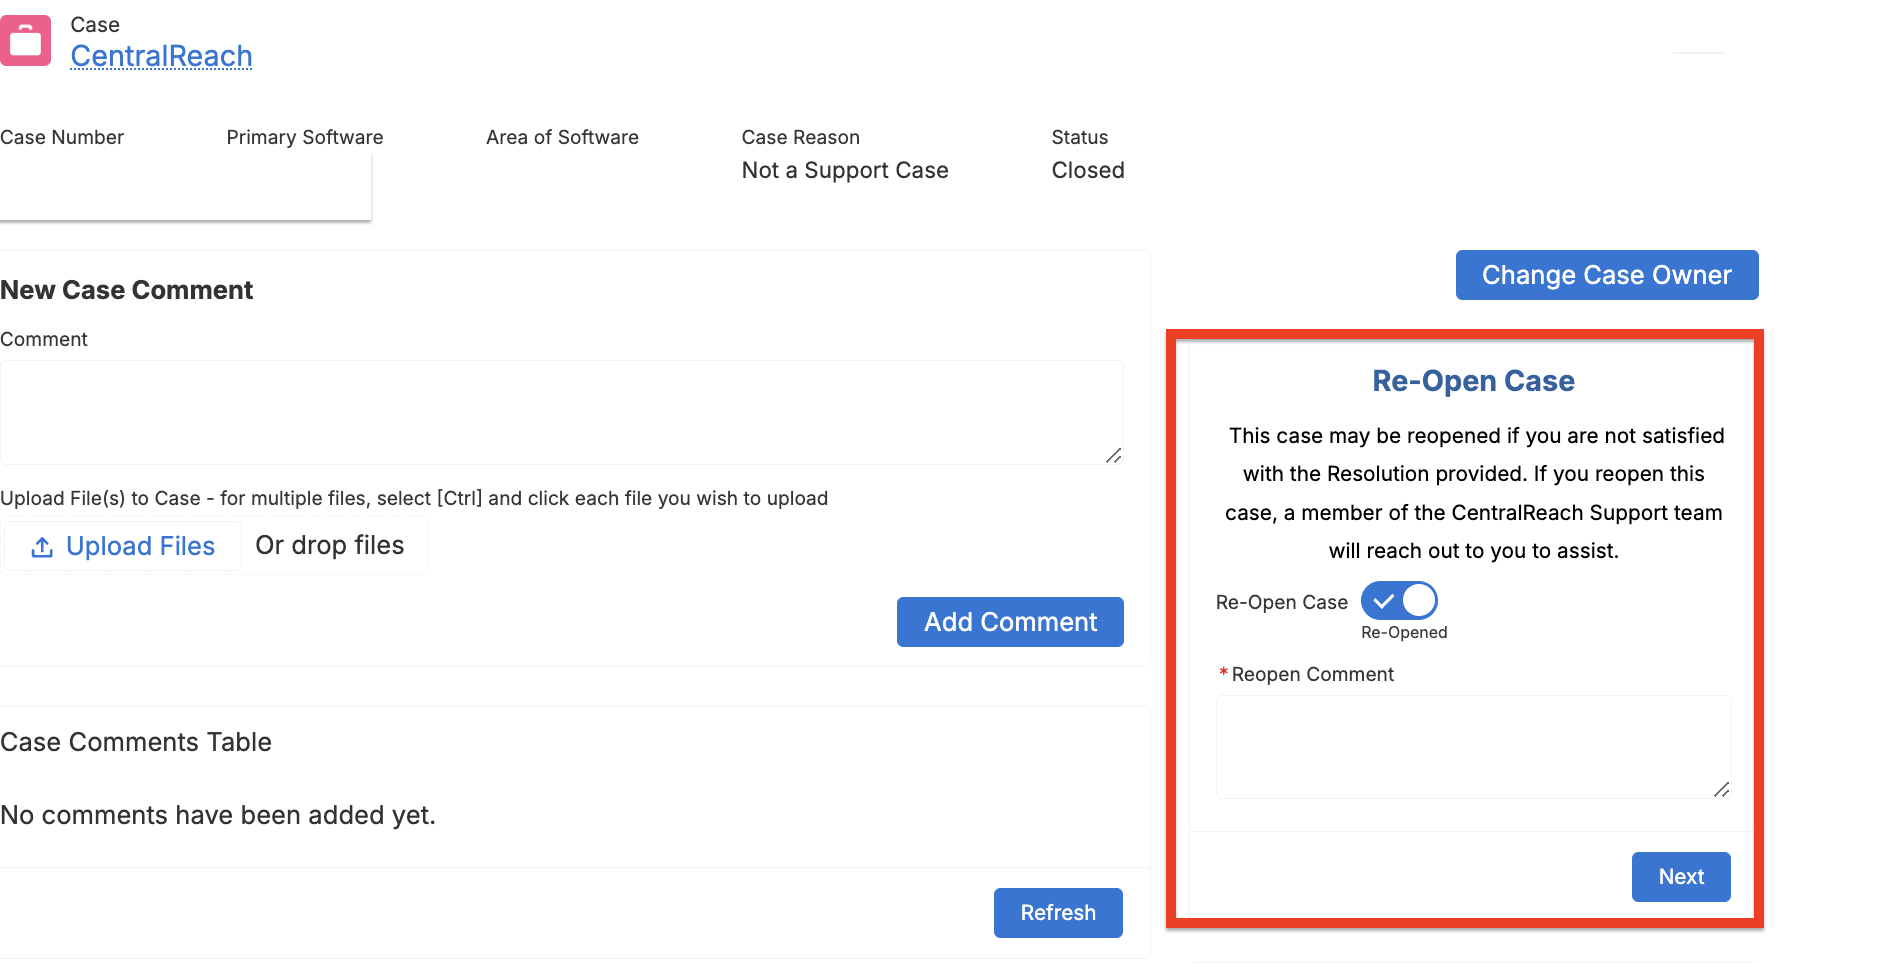Click the 'Re-Open Case' panel heading

tap(1473, 381)
